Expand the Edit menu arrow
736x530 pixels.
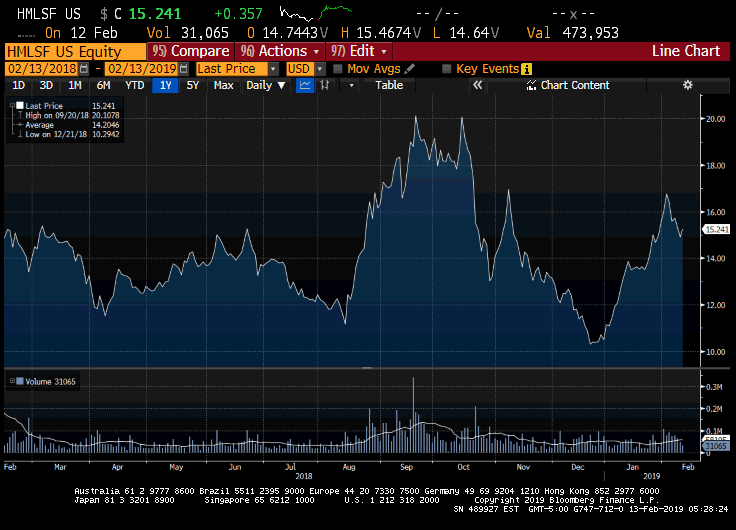(x=384, y=51)
